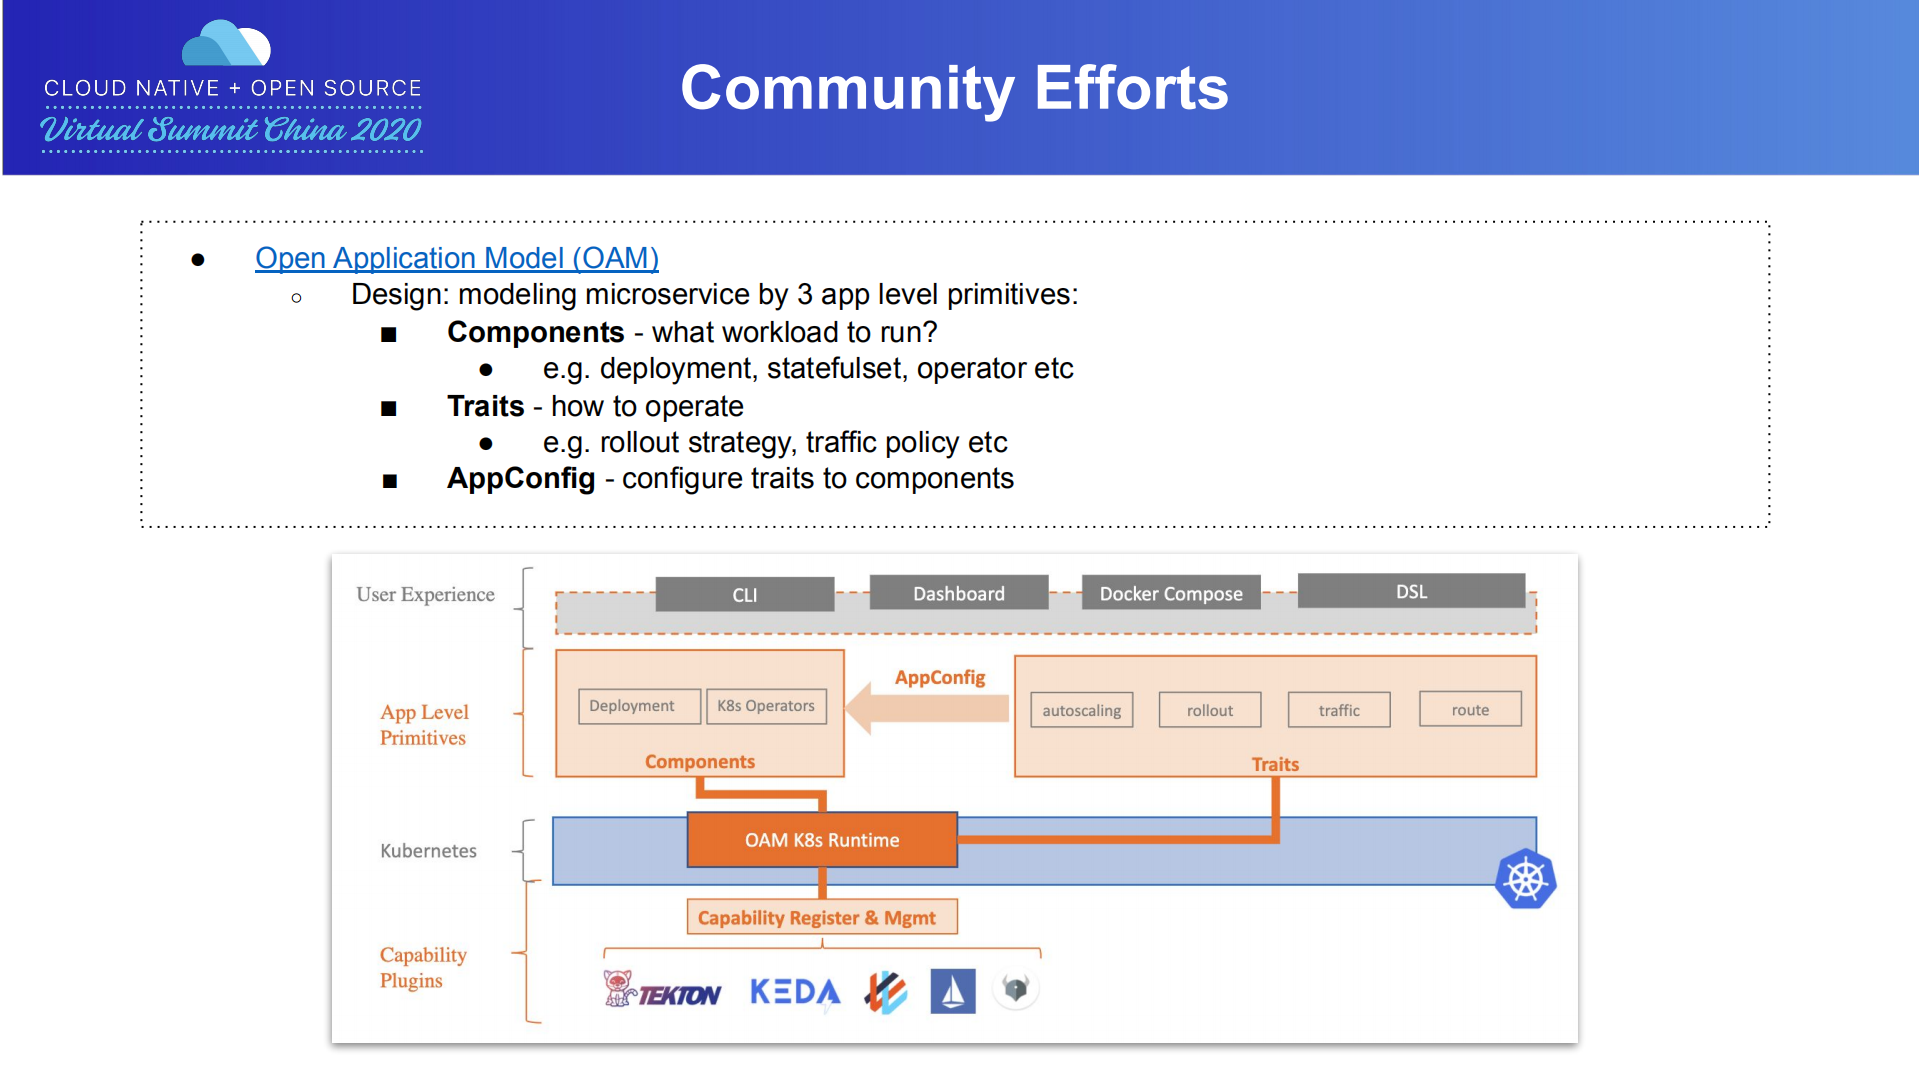
Task: Select the CLI box
Action: [745, 595]
